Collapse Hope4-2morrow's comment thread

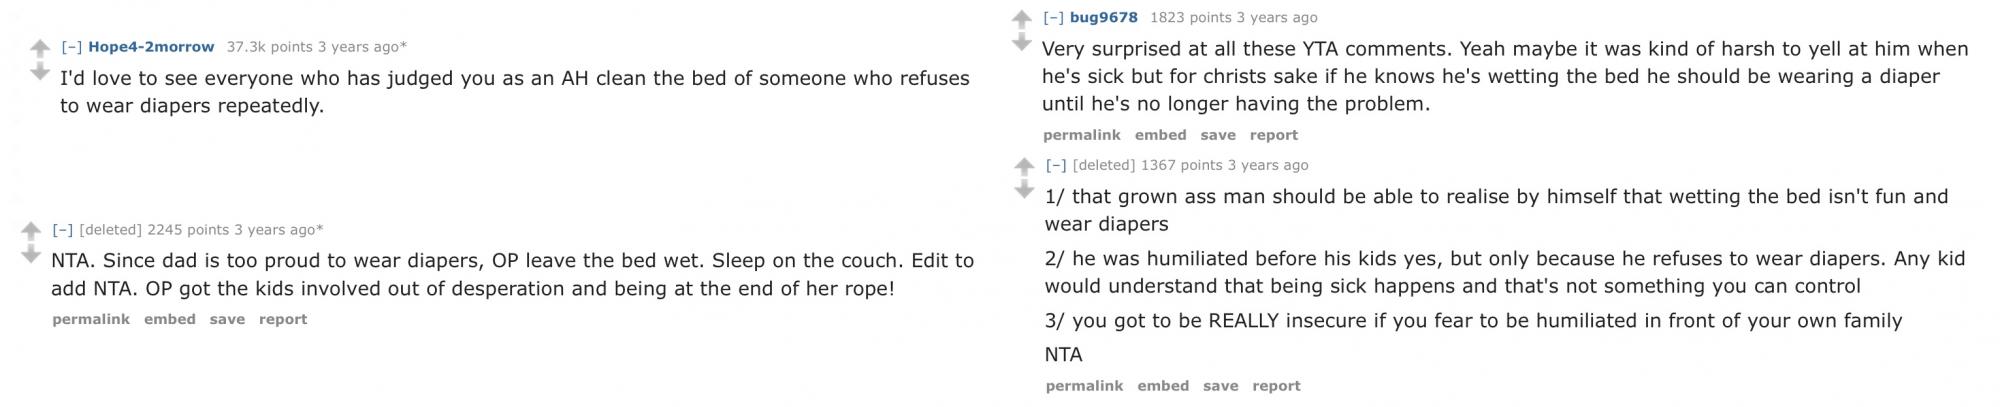point(71,47)
